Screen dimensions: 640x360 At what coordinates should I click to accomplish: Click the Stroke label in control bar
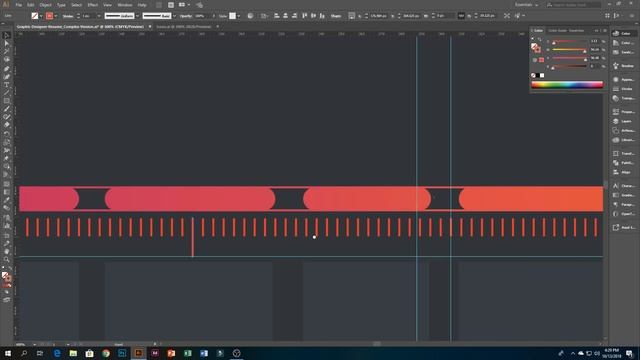point(68,16)
